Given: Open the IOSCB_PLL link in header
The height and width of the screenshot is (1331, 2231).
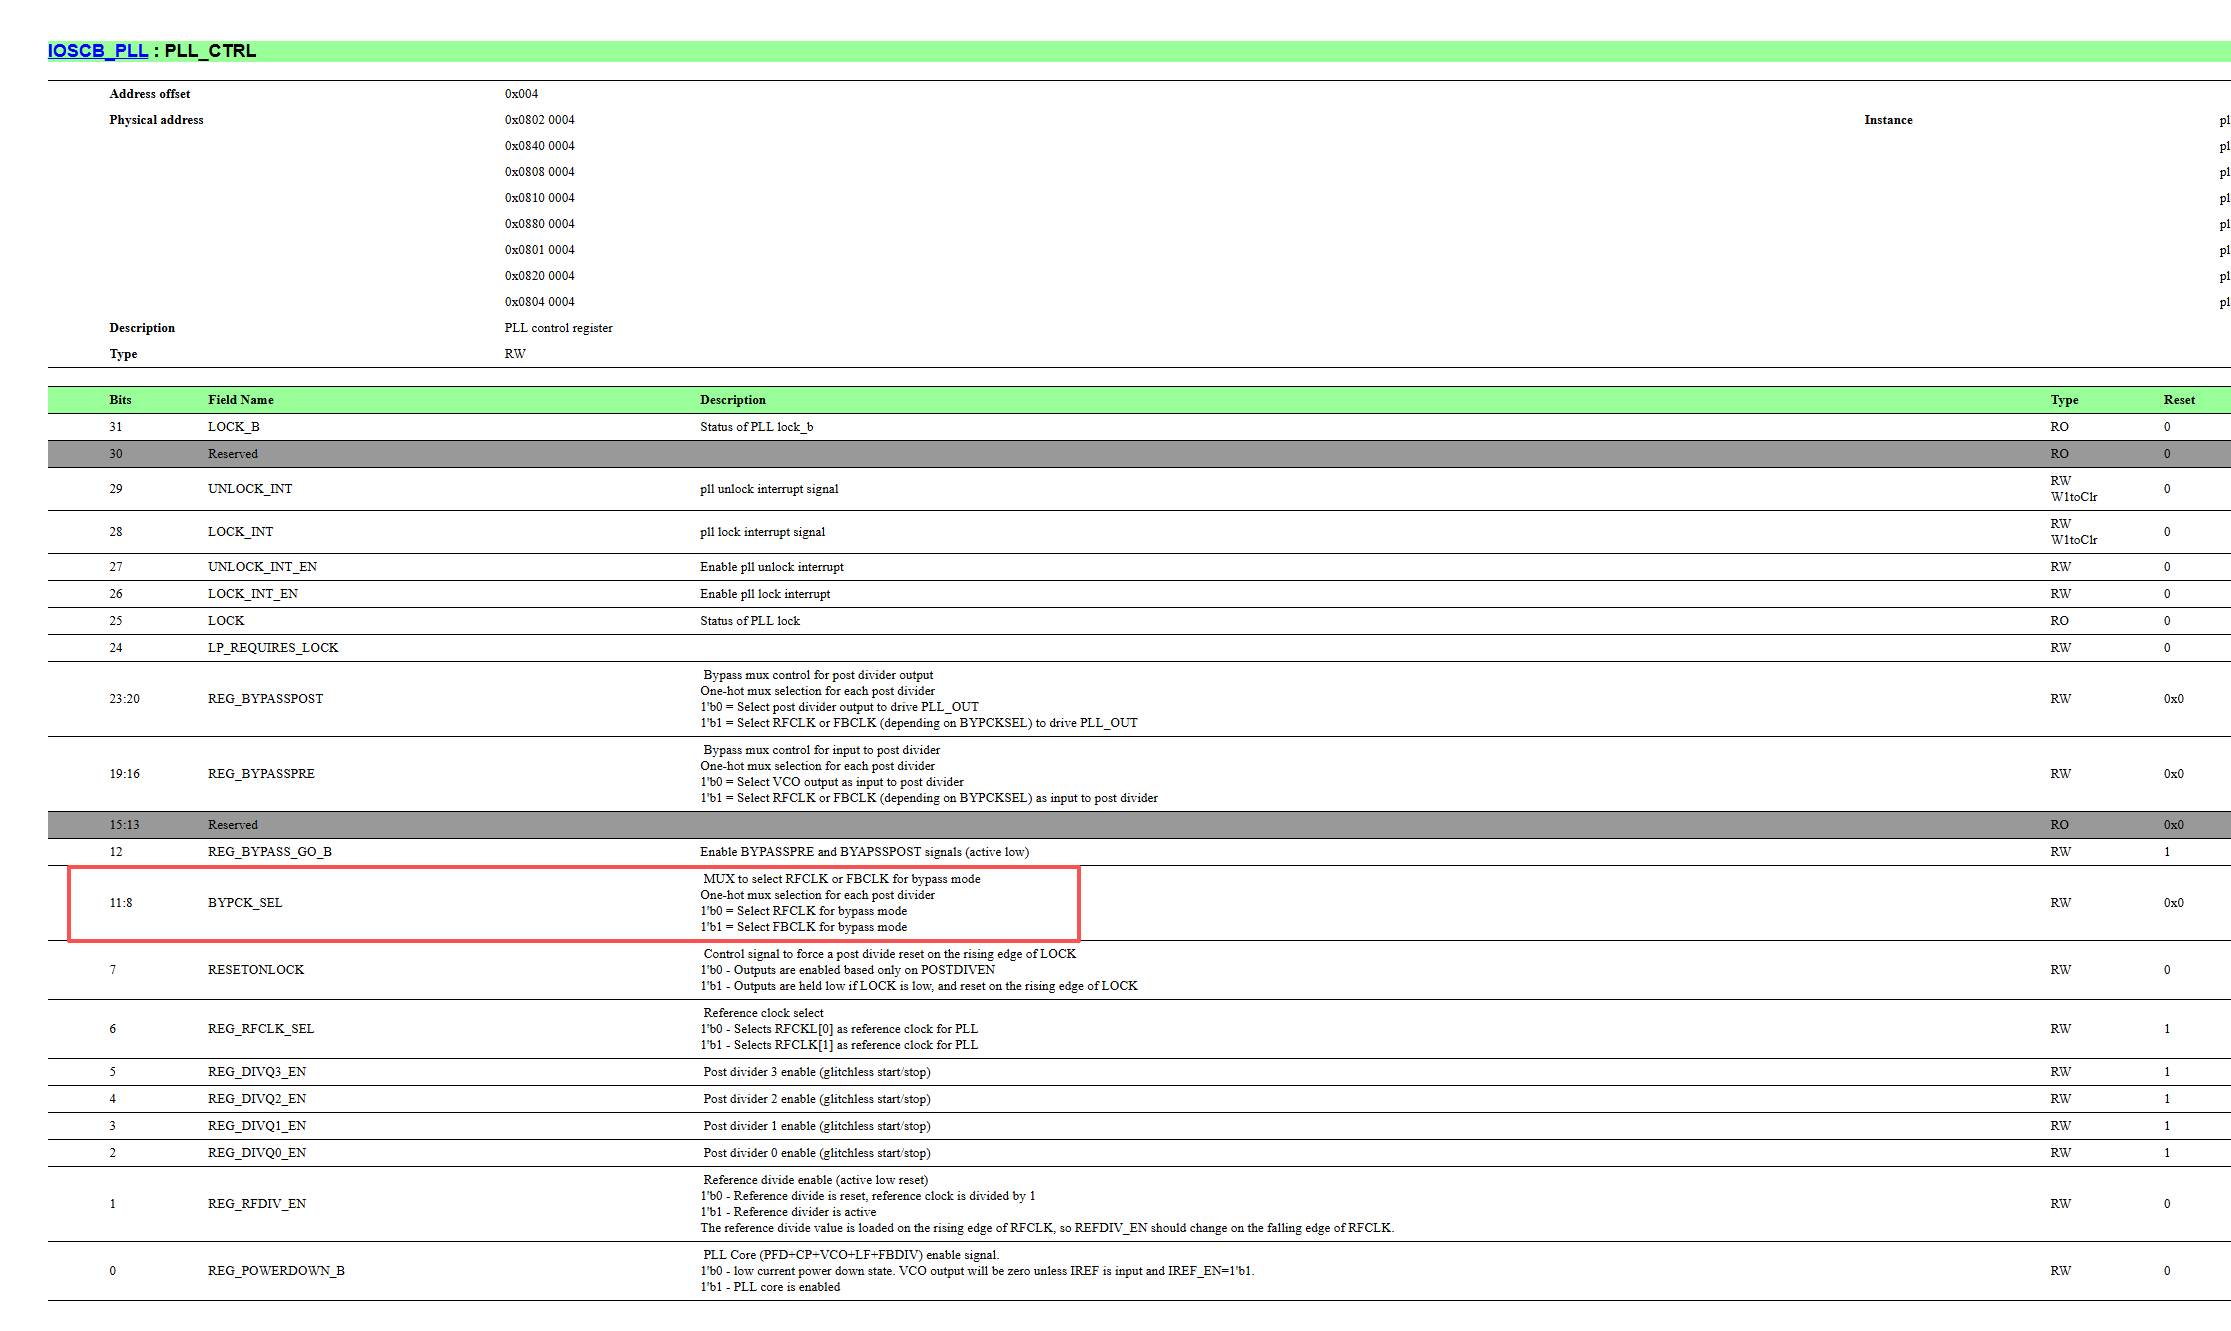Looking at the screenshot, I should (x=98, y=51).
